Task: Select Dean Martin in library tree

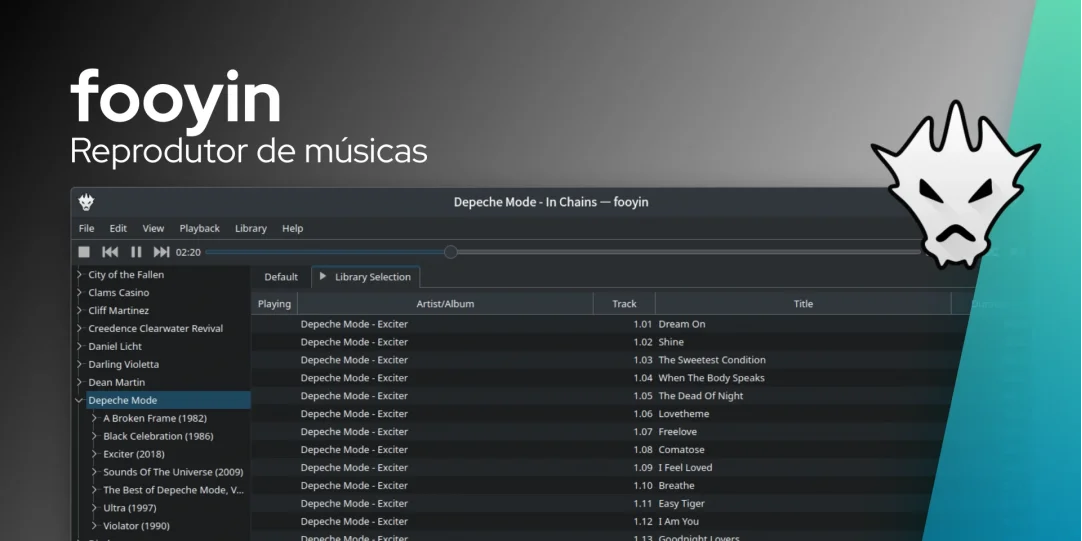Action: pos(117,382)
